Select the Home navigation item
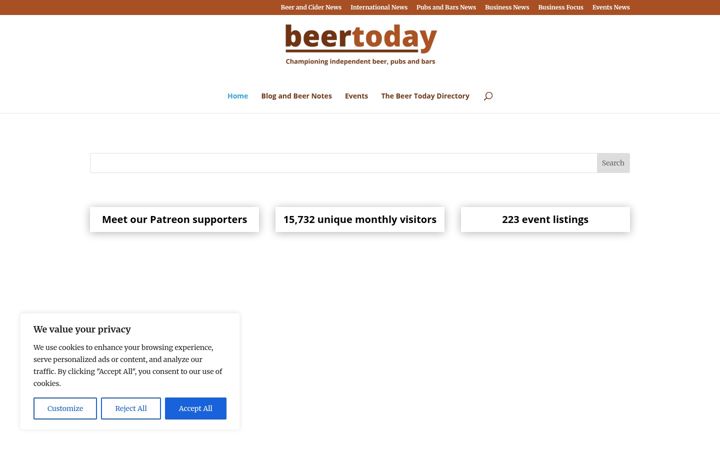 (x=237, y=96)
